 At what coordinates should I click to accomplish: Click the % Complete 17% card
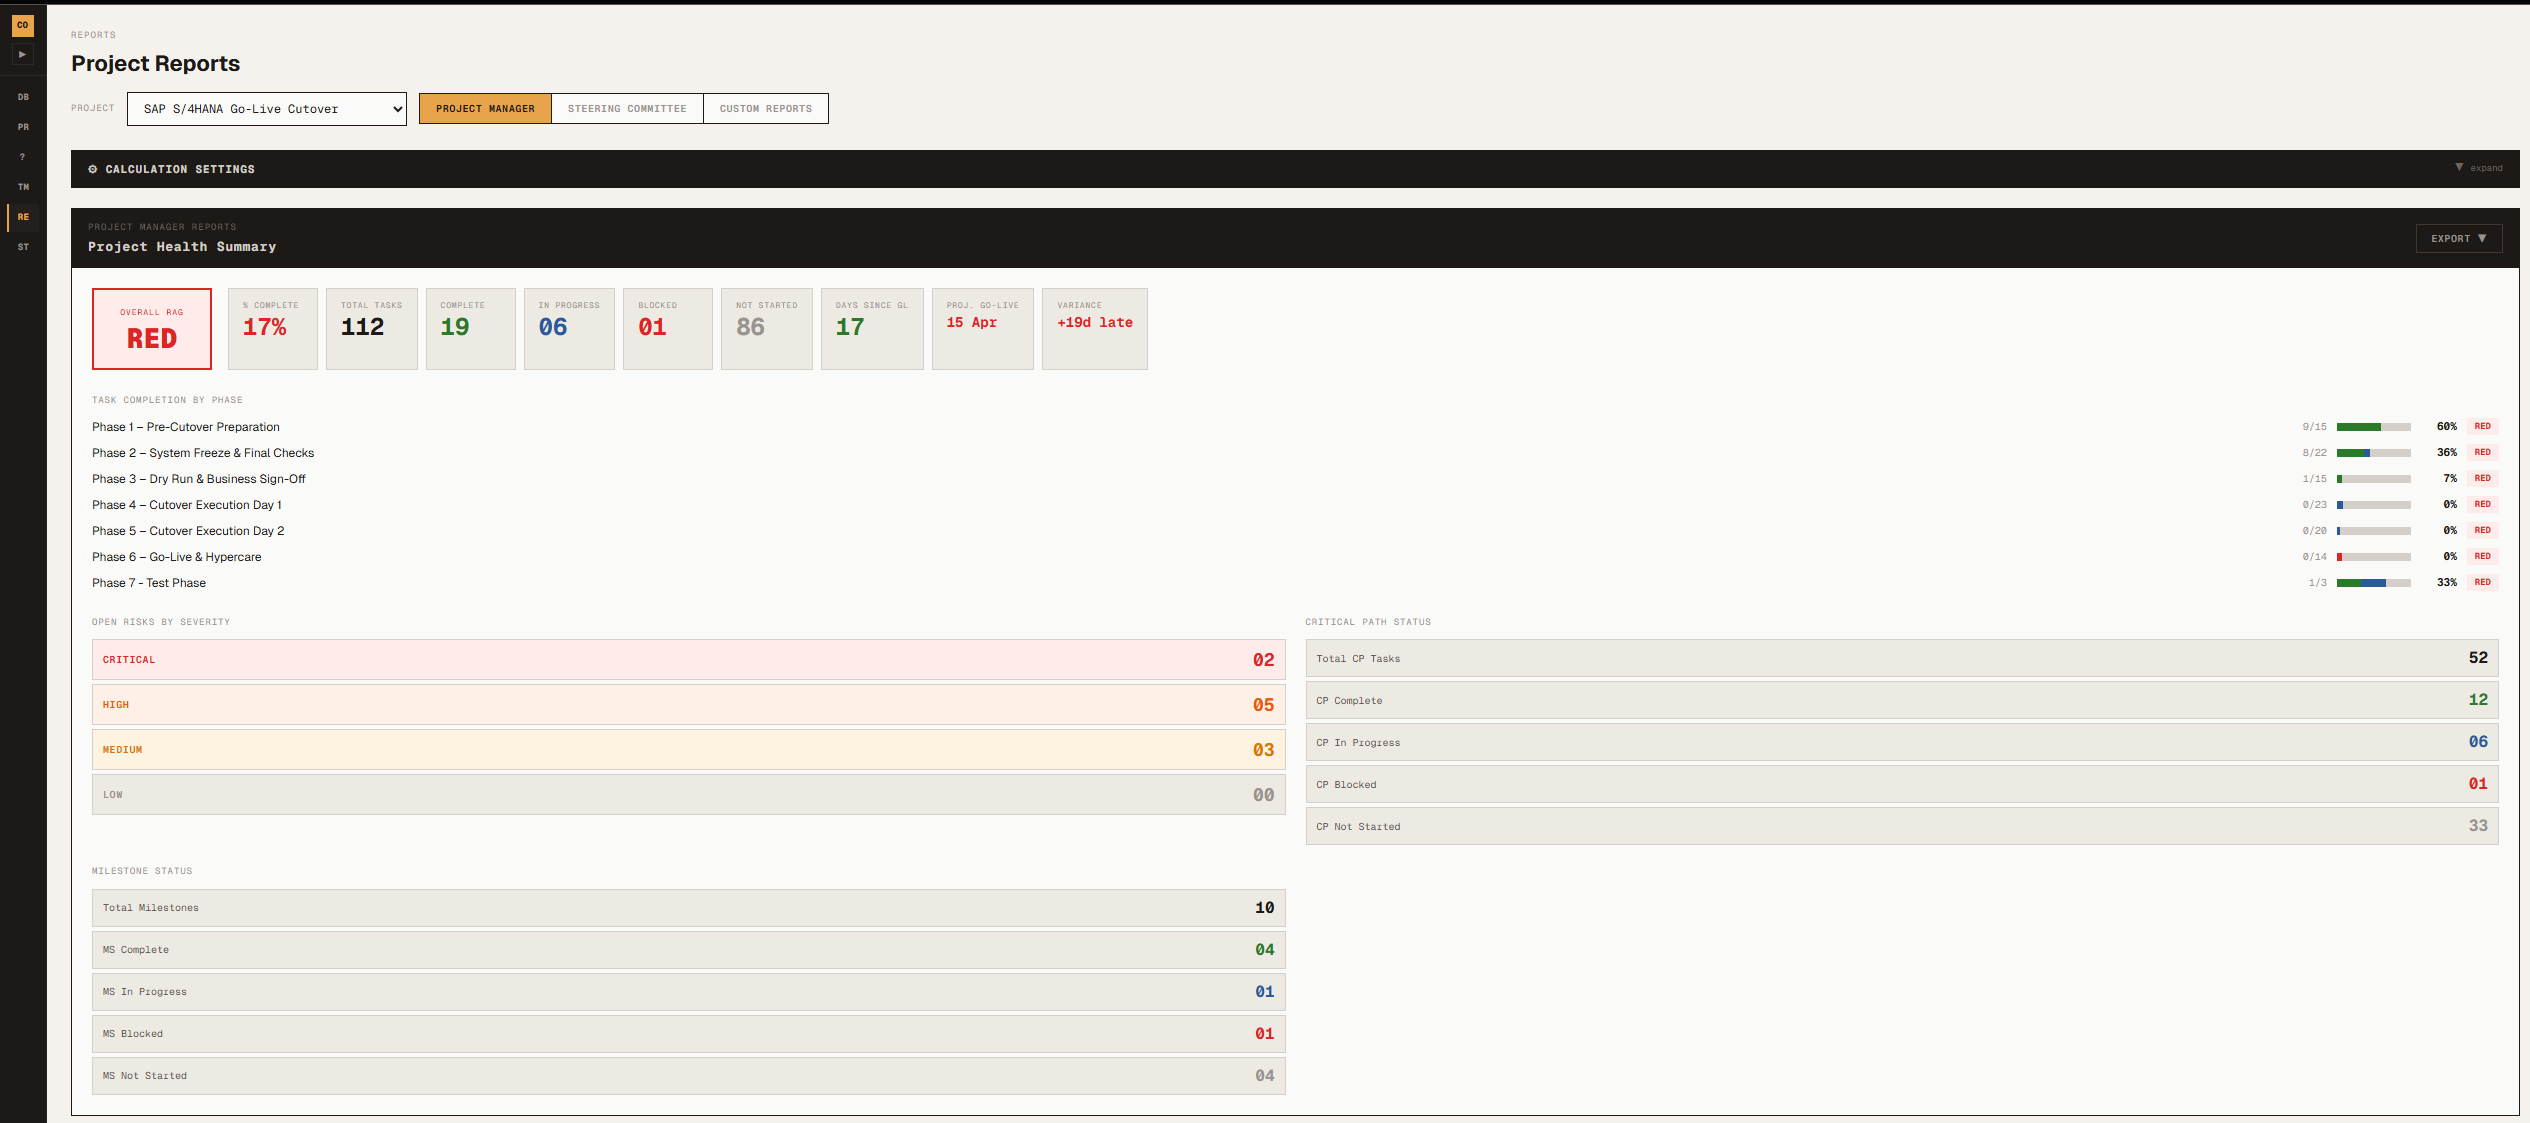click(x=272, y=329)
